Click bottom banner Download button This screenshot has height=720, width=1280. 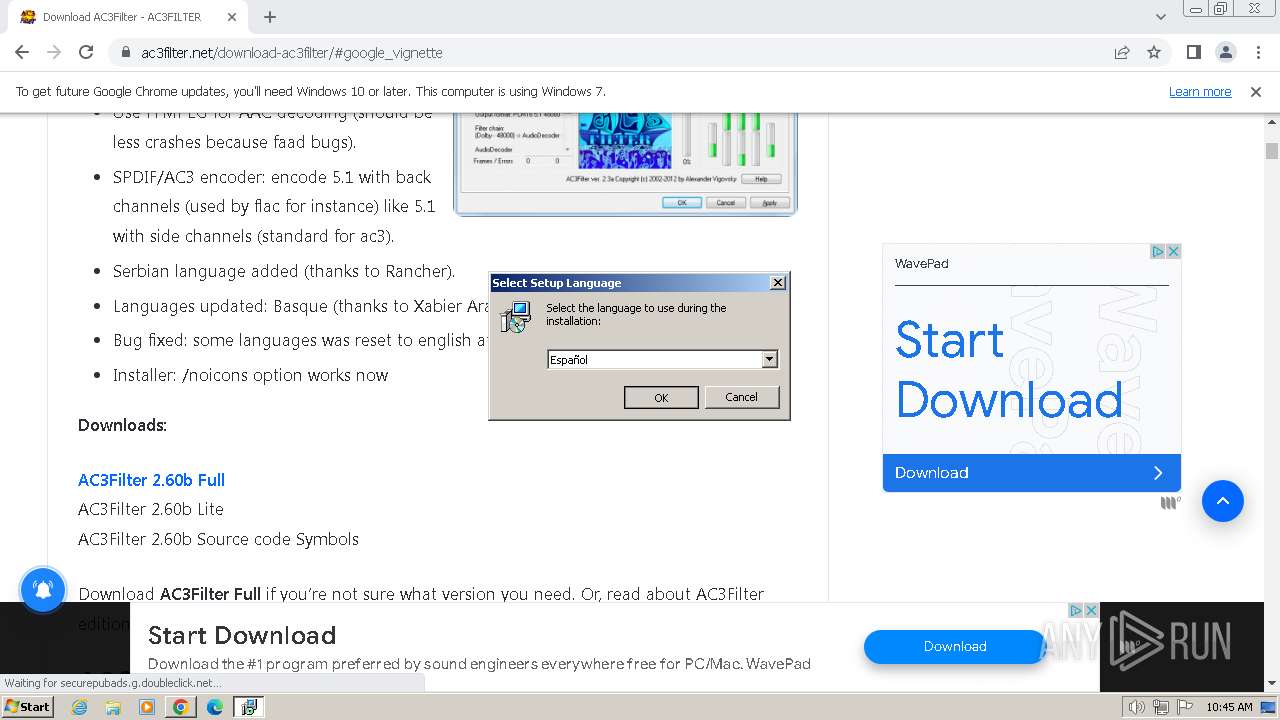pyautogui.click(x=955, y=647)
